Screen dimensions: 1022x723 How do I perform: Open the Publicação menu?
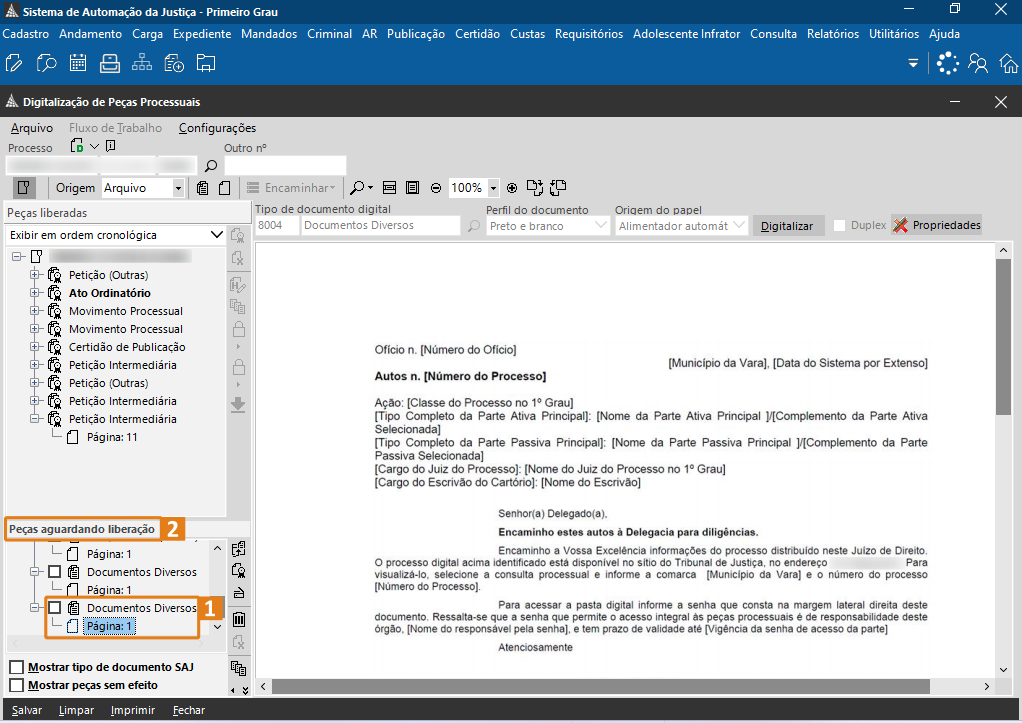coord(416,34)
